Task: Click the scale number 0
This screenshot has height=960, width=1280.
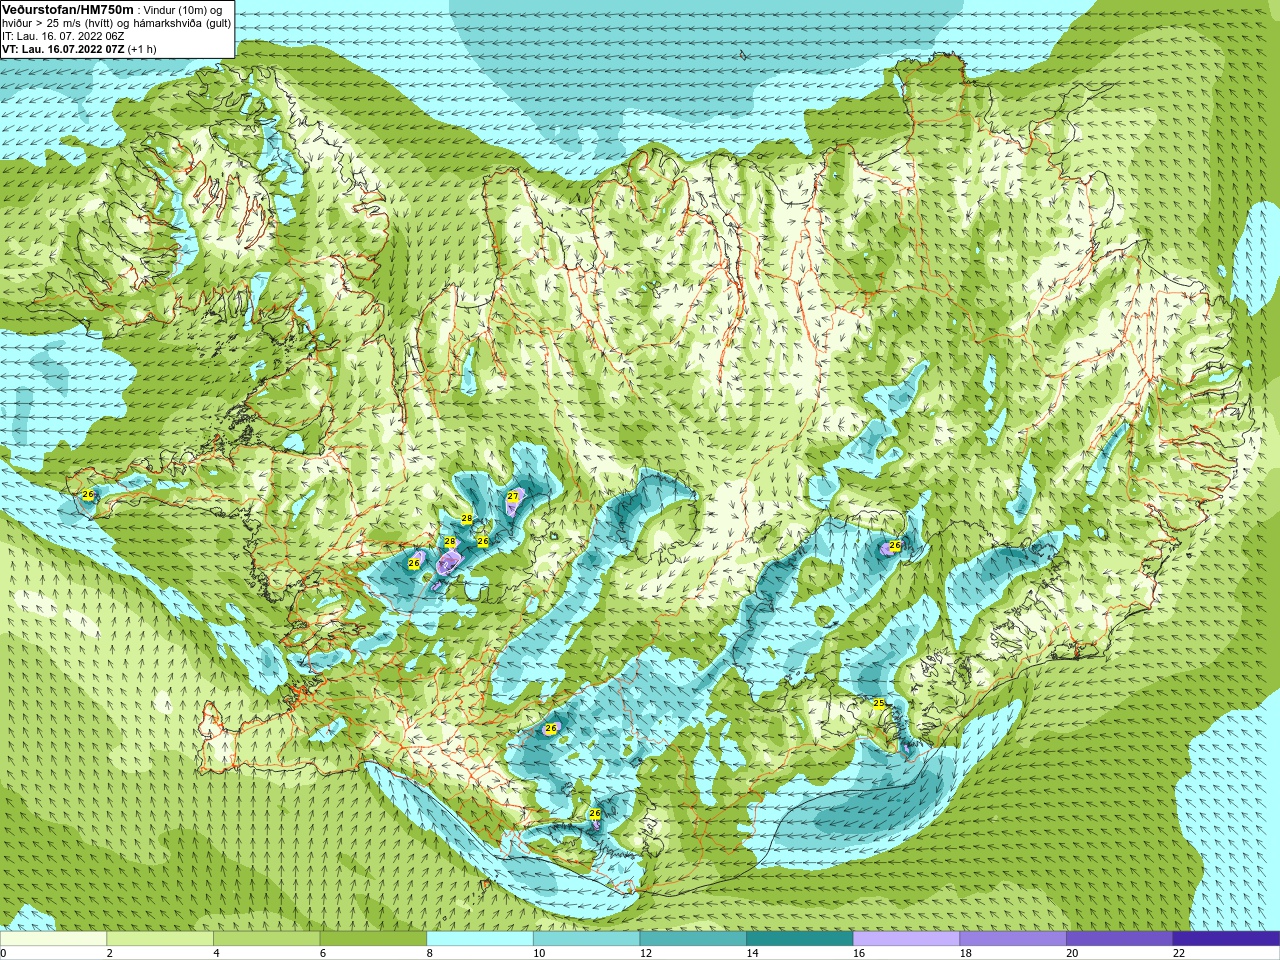Action: (x=3, y=953)
